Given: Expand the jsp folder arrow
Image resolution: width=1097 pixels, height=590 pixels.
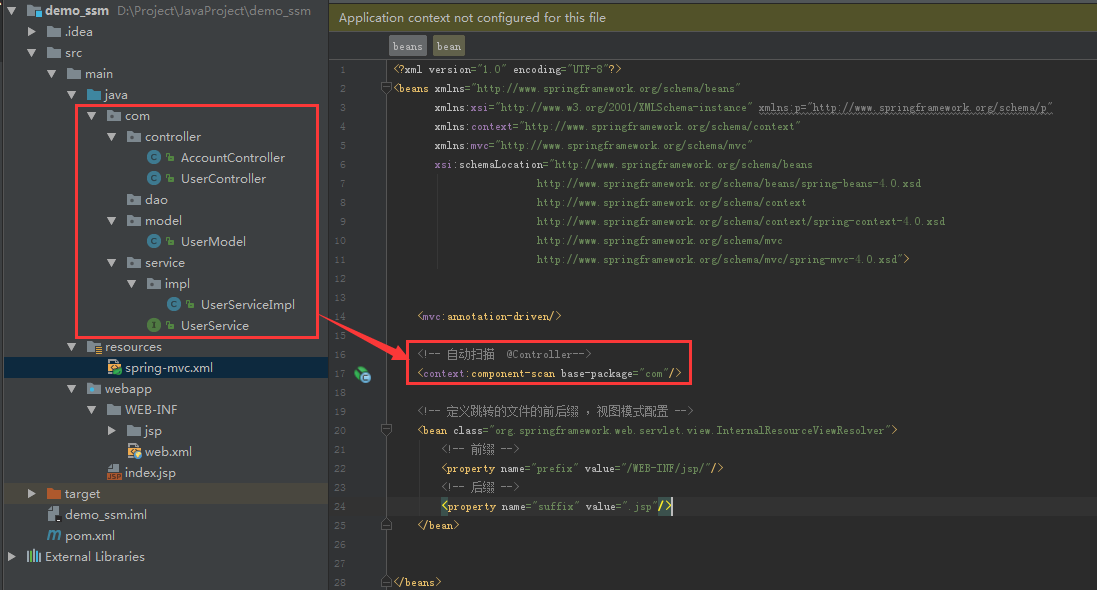Looking at the screenshot, I should click(112, 430).
